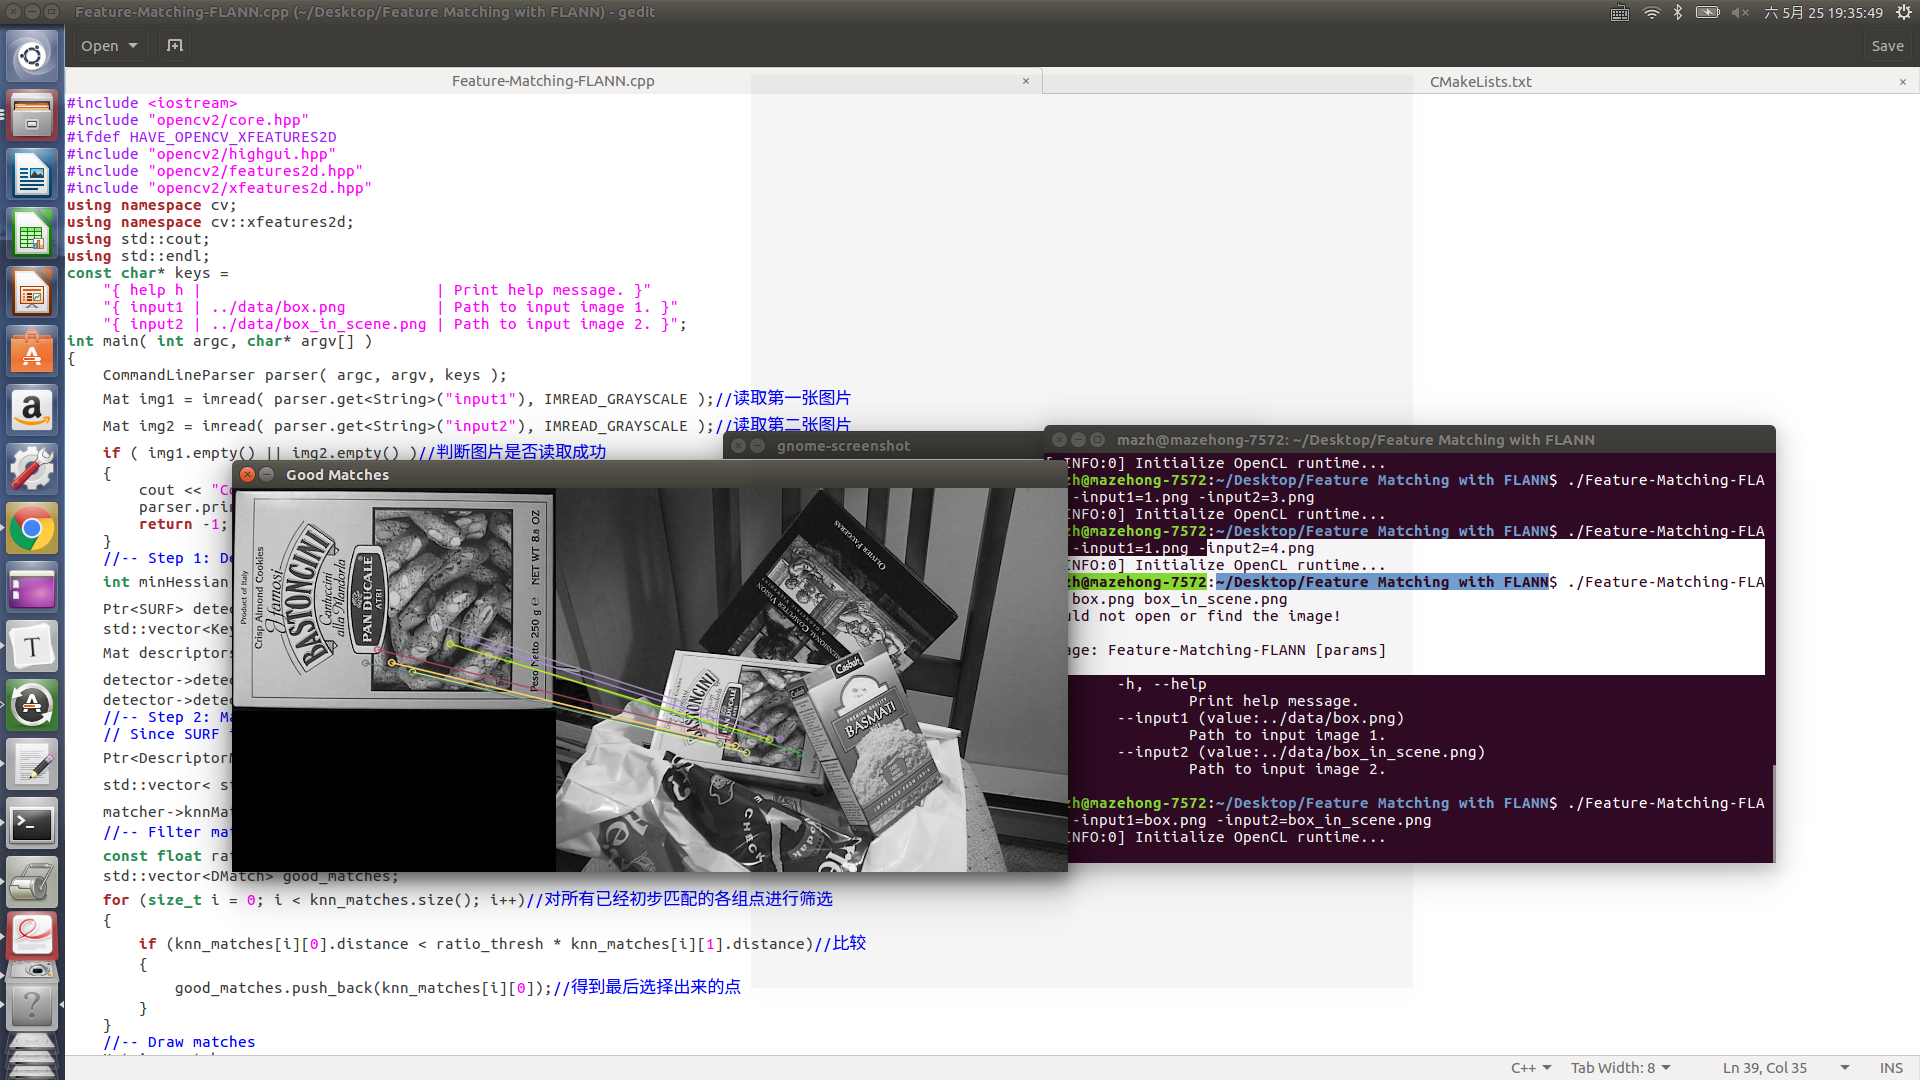Select the Feature-Matching-FLANN.cpp tab
The image size is (1920, 1080).
(x=553, y=81)
